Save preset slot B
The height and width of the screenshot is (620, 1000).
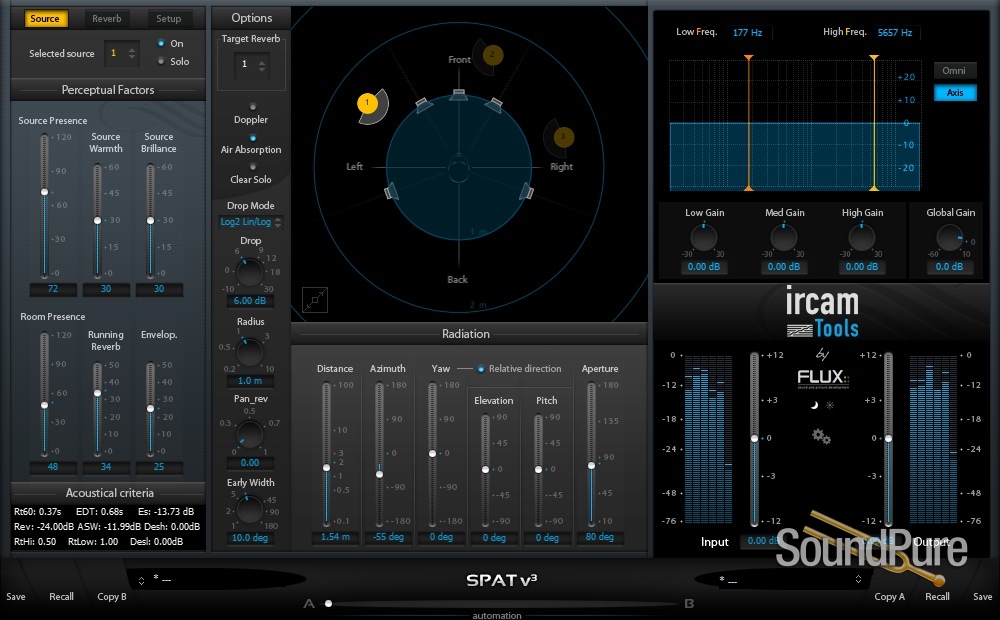tap(982, 597)
